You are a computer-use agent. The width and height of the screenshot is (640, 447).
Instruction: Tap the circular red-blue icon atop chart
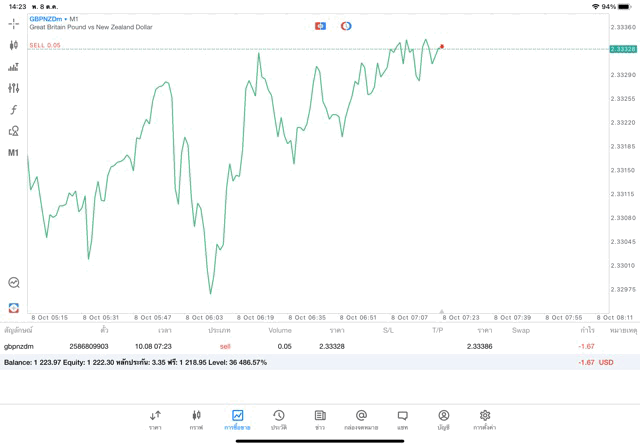coord(346,25)
